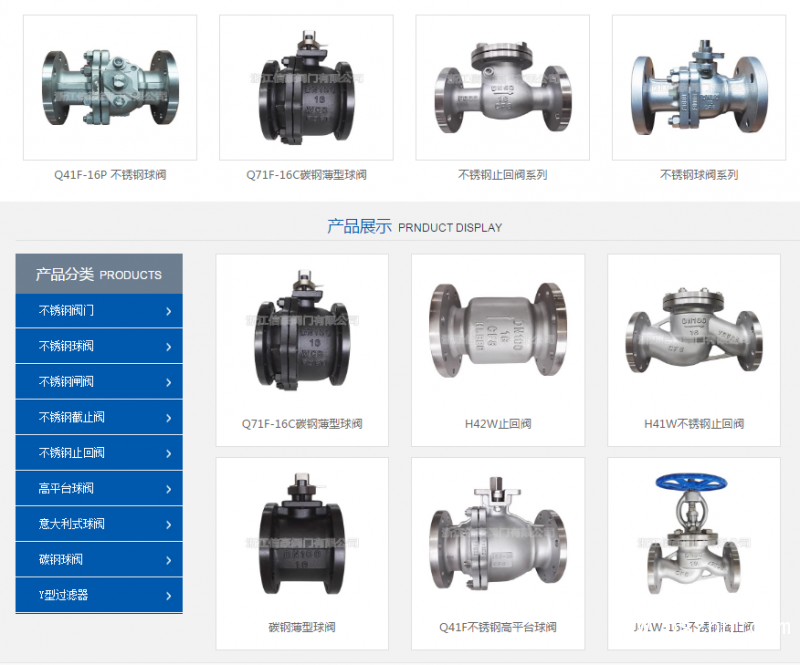This screenshot has width=800, height=665.
Task: Open the Q41F不锈钢高平台球阀 product photo
Action: pyautogui.click(x=497, y=538)
